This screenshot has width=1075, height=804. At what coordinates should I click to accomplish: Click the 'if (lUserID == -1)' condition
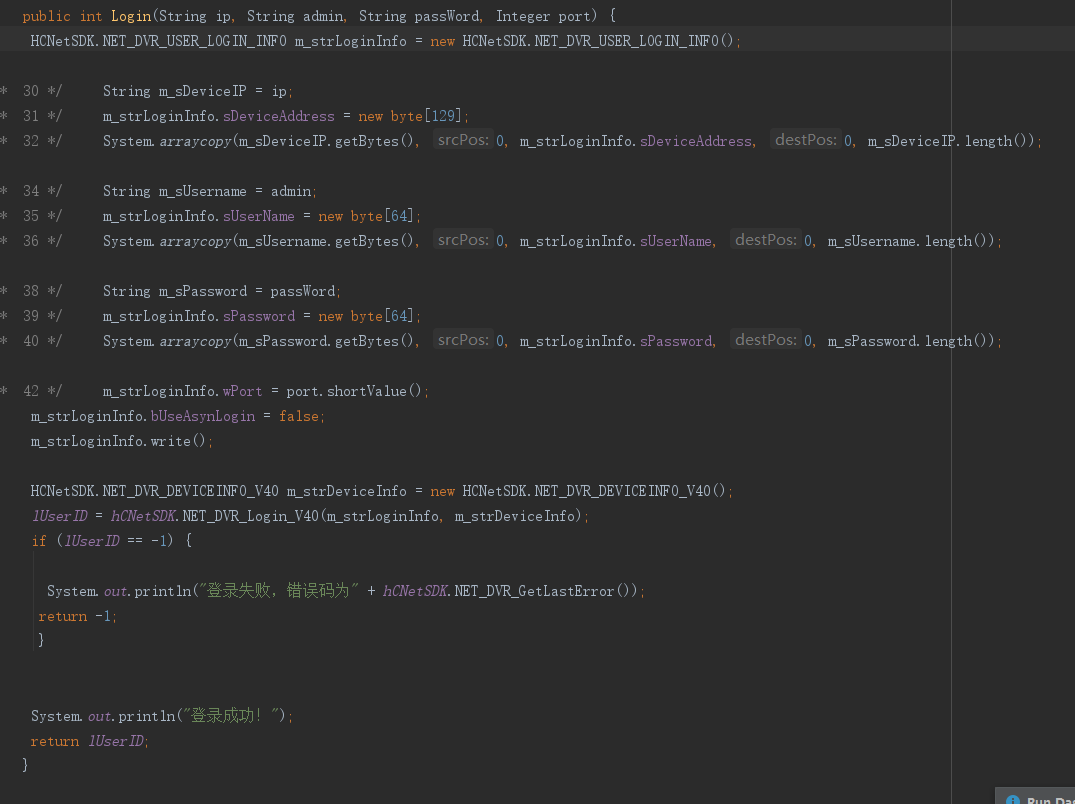[102, 541]
